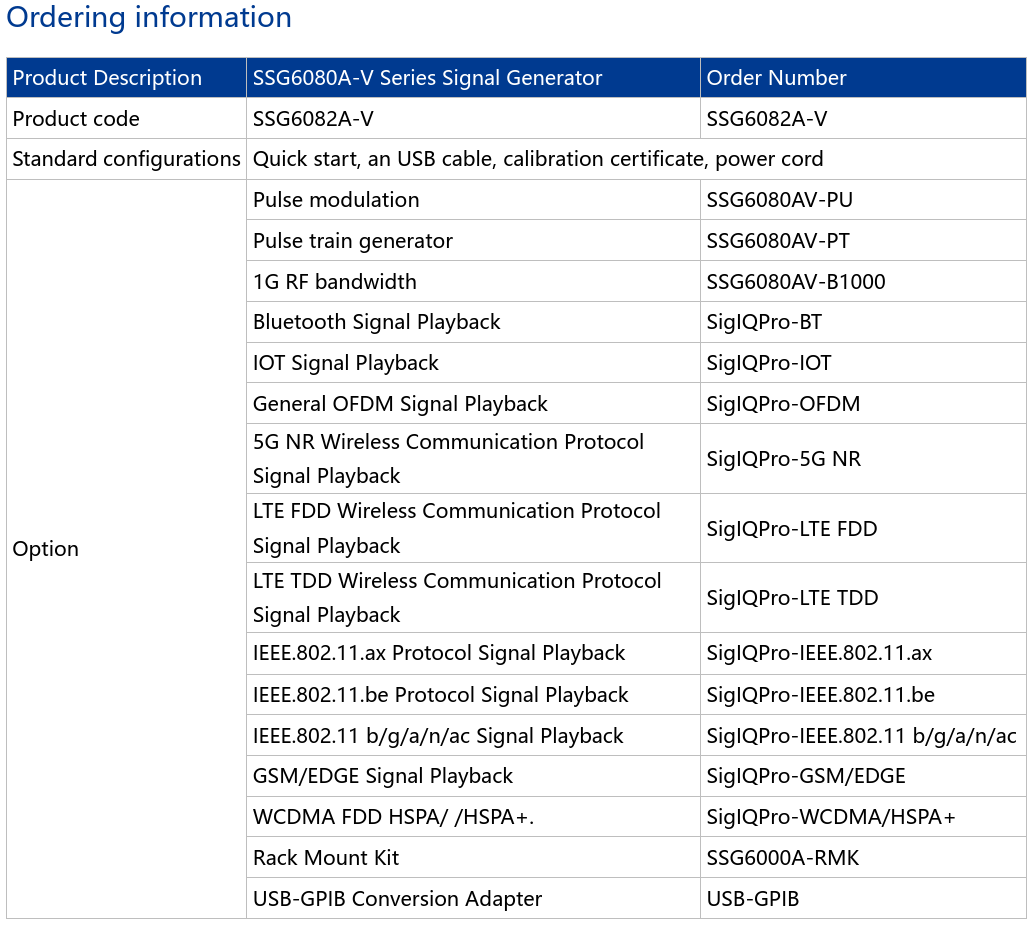
Task: Select the "1G RF bandwidth" option
Action: click(x=334, y=282)
